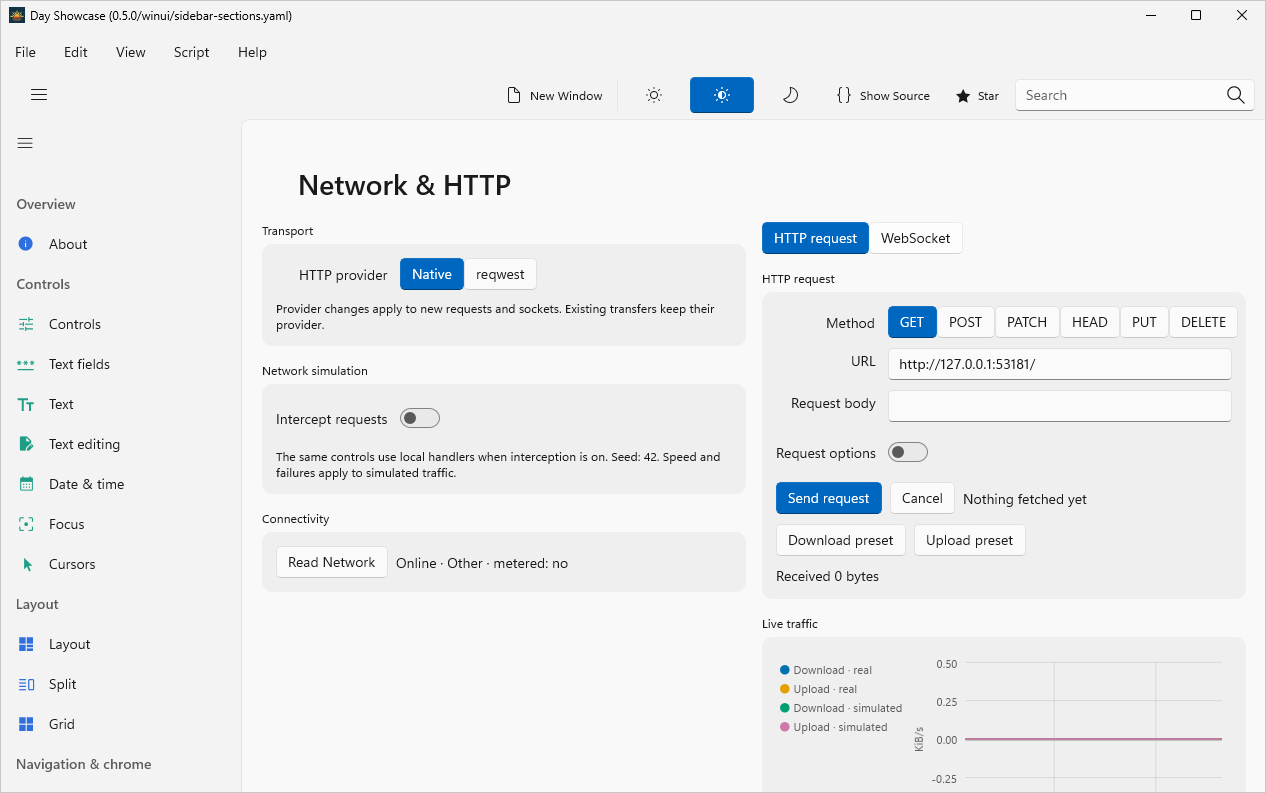The image size is (1266, 793).
Task: Click the "Navigation & chrome" section header
Action: pyautogui.click(x=84, y=764)
